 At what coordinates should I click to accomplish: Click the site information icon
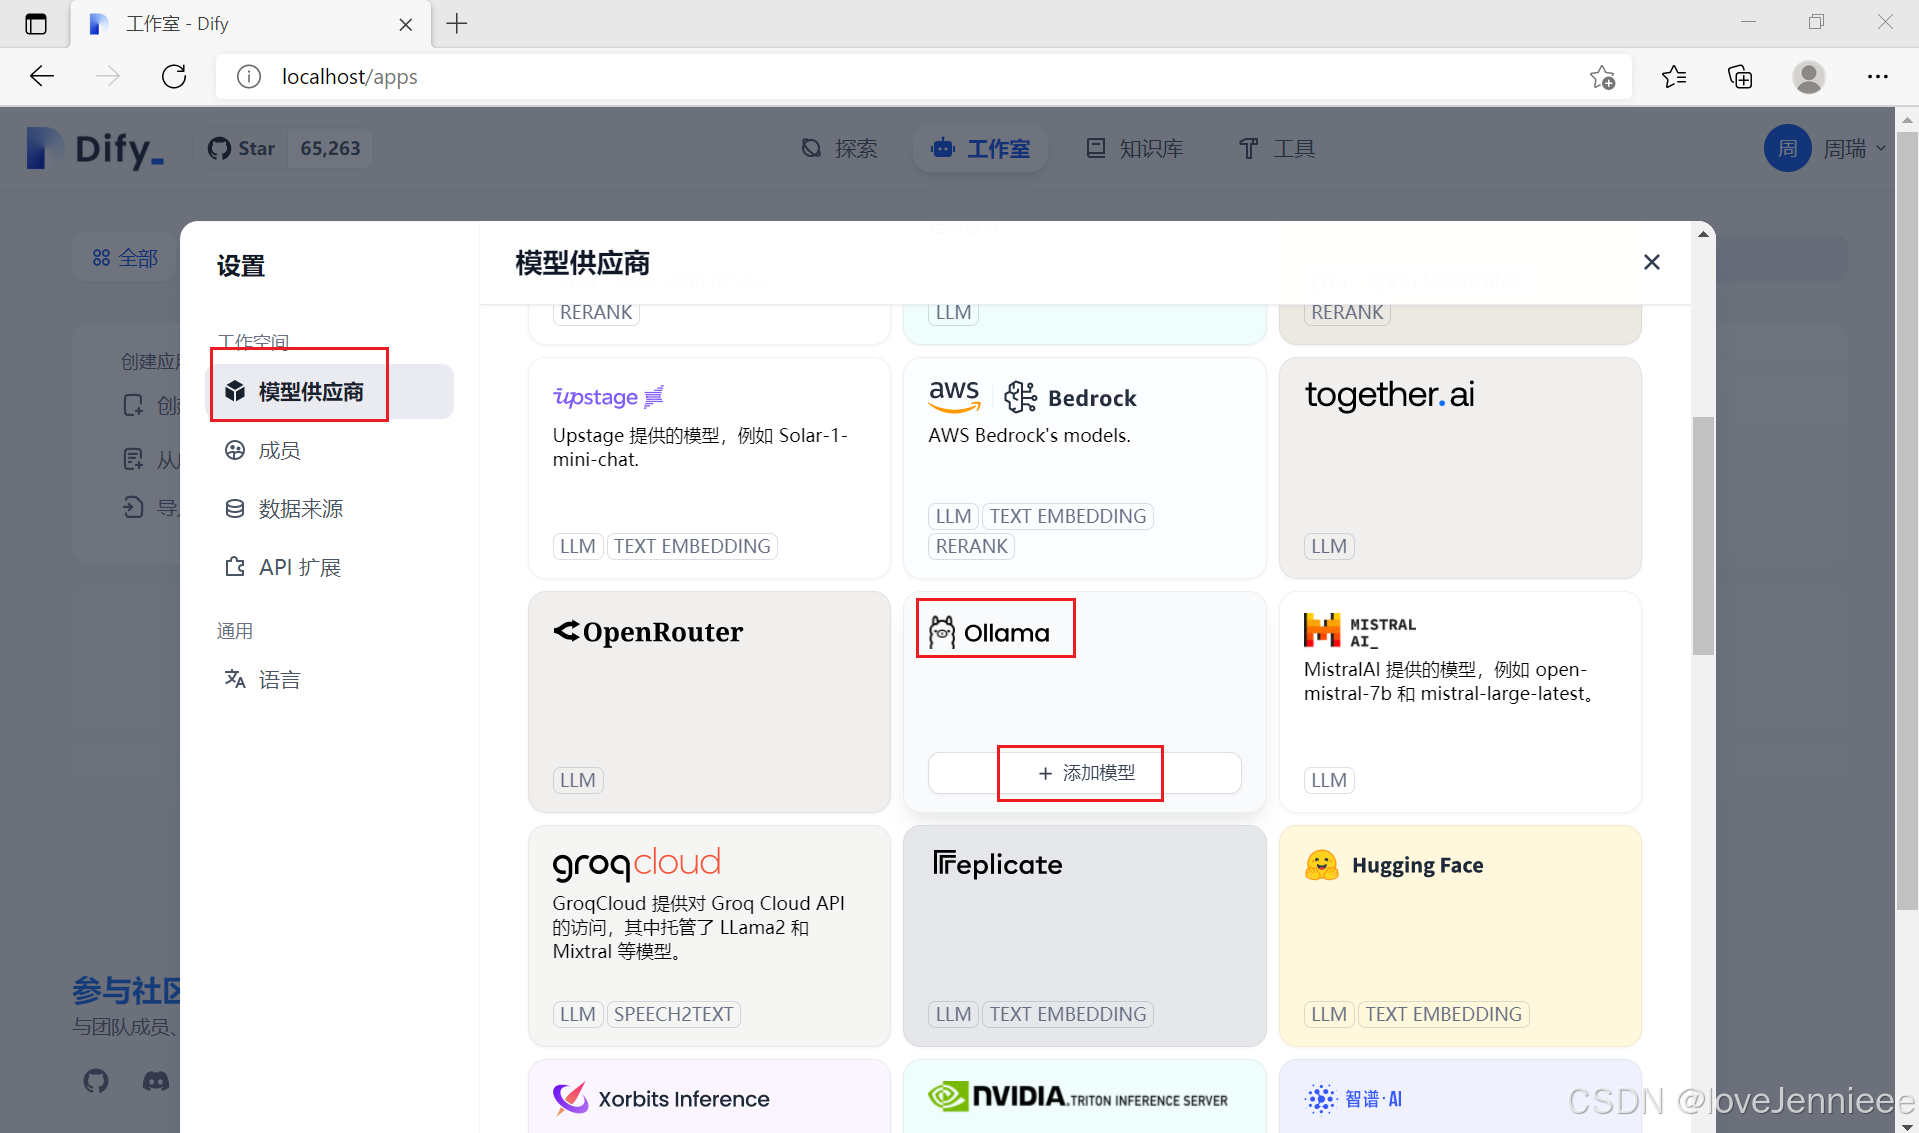click(x=249, y=76)
